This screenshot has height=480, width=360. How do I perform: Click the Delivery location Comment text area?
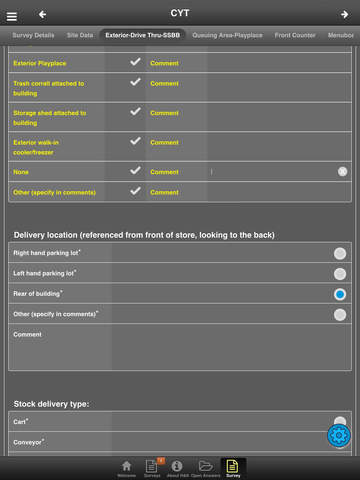(180, 347)
